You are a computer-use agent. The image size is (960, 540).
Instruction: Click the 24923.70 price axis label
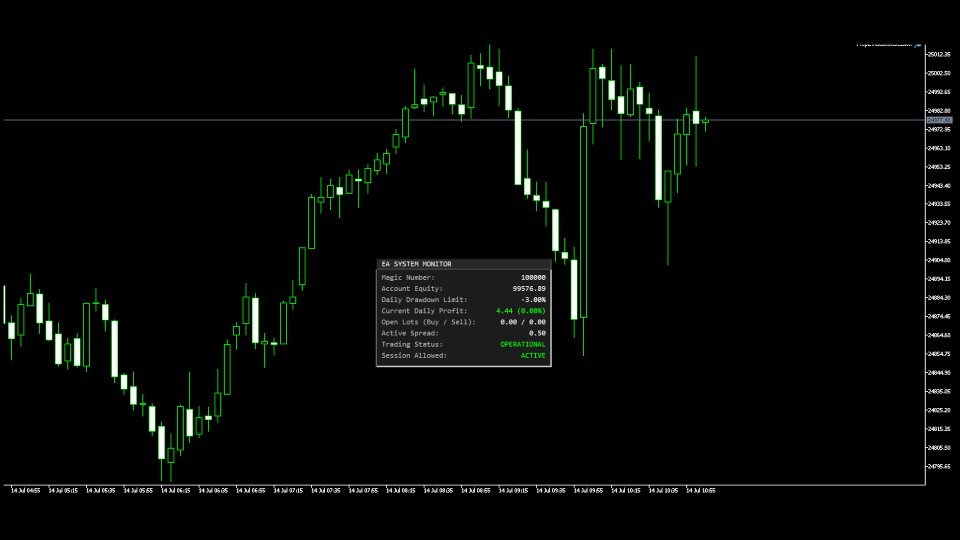coord(939,223)
